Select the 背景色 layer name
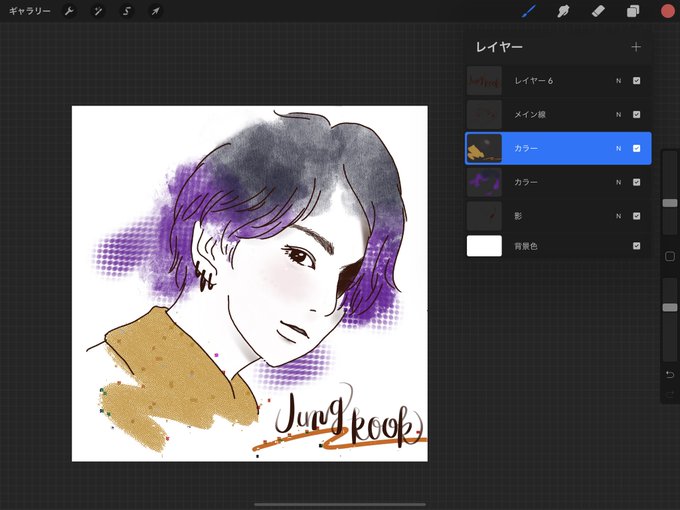 pyautogui.click(x=526, y=246)
